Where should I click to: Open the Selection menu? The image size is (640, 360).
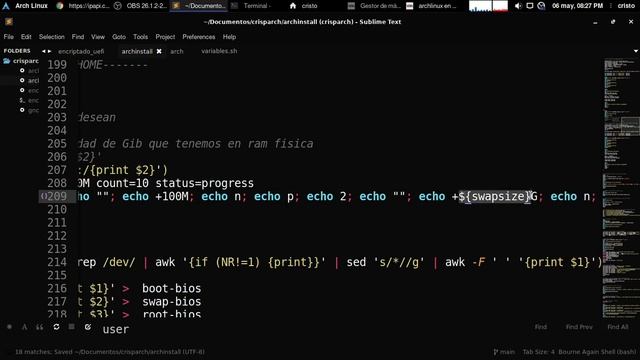pyautogui.click(x=51, y=37)
